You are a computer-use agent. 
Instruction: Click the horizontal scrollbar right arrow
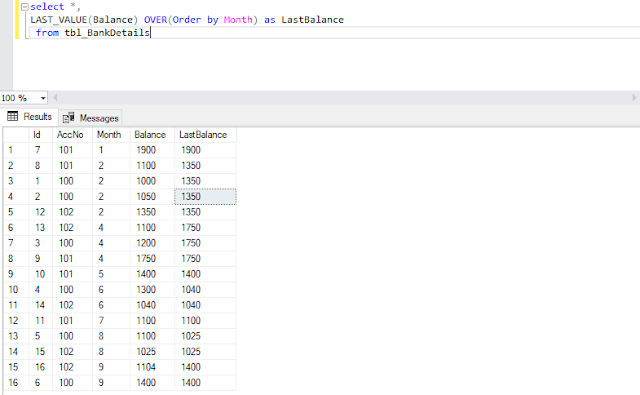[634, 98]
